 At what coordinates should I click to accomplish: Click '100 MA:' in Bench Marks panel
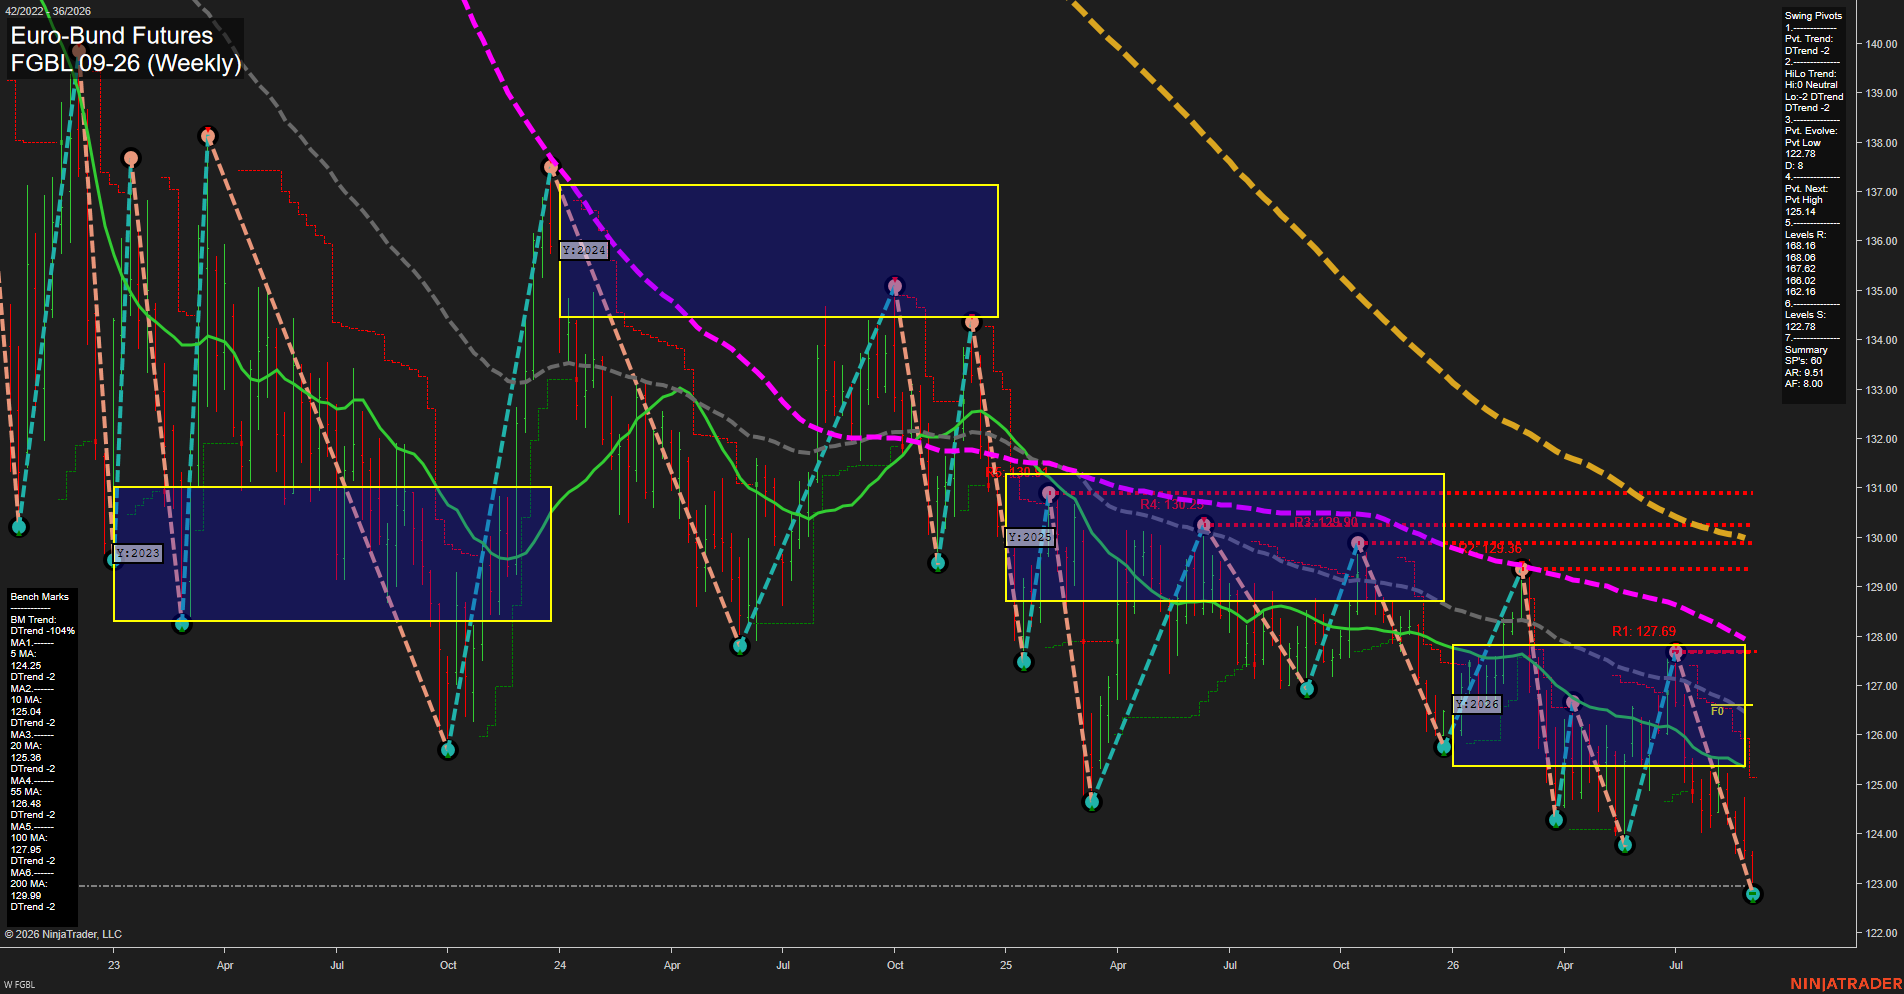[28, 838]
